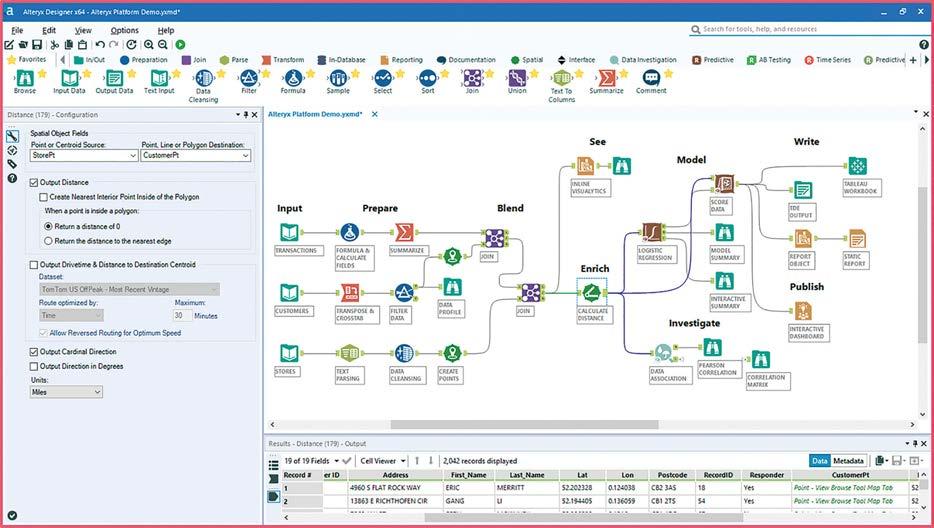The width and height of the screenshot is (934, 528).
Task: Click the Maximum minutes input field
Action: click(183, 315)
